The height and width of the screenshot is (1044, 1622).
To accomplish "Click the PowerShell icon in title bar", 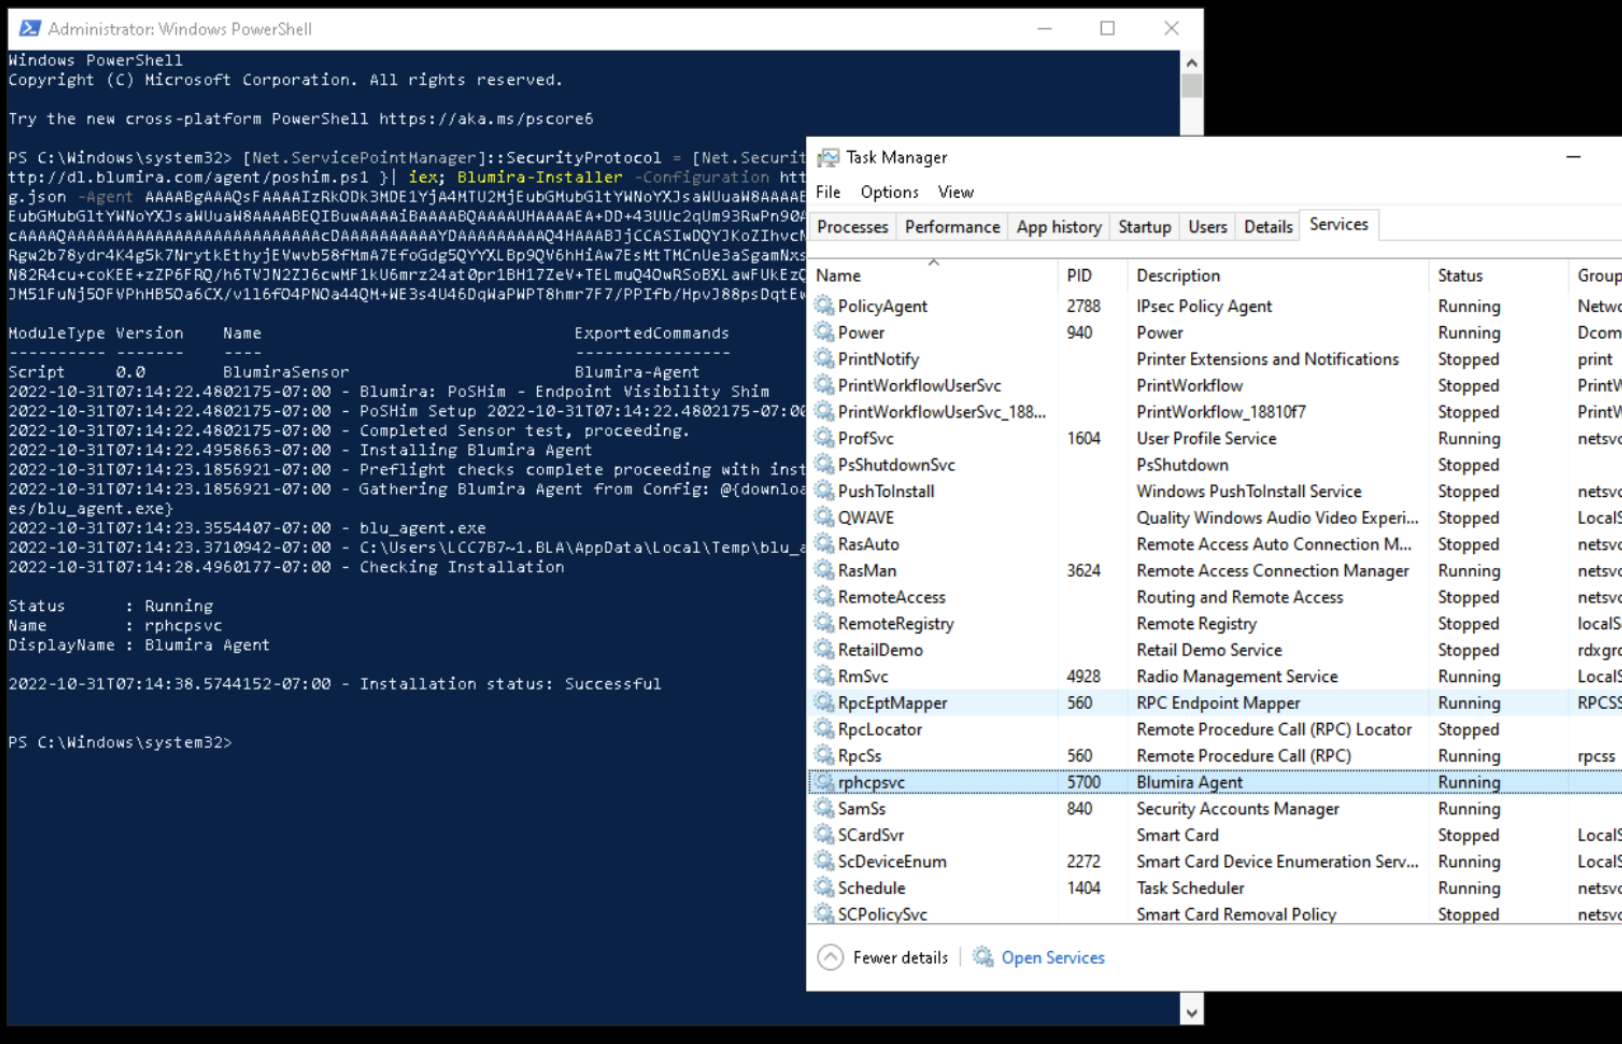I will pos(30,29).
